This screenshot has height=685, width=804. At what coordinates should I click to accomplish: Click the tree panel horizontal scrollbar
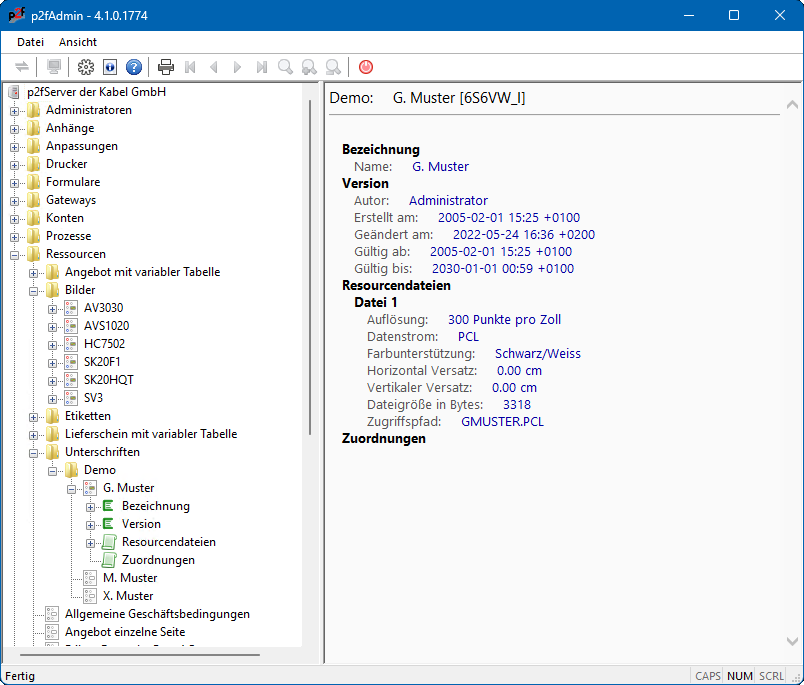140,655
